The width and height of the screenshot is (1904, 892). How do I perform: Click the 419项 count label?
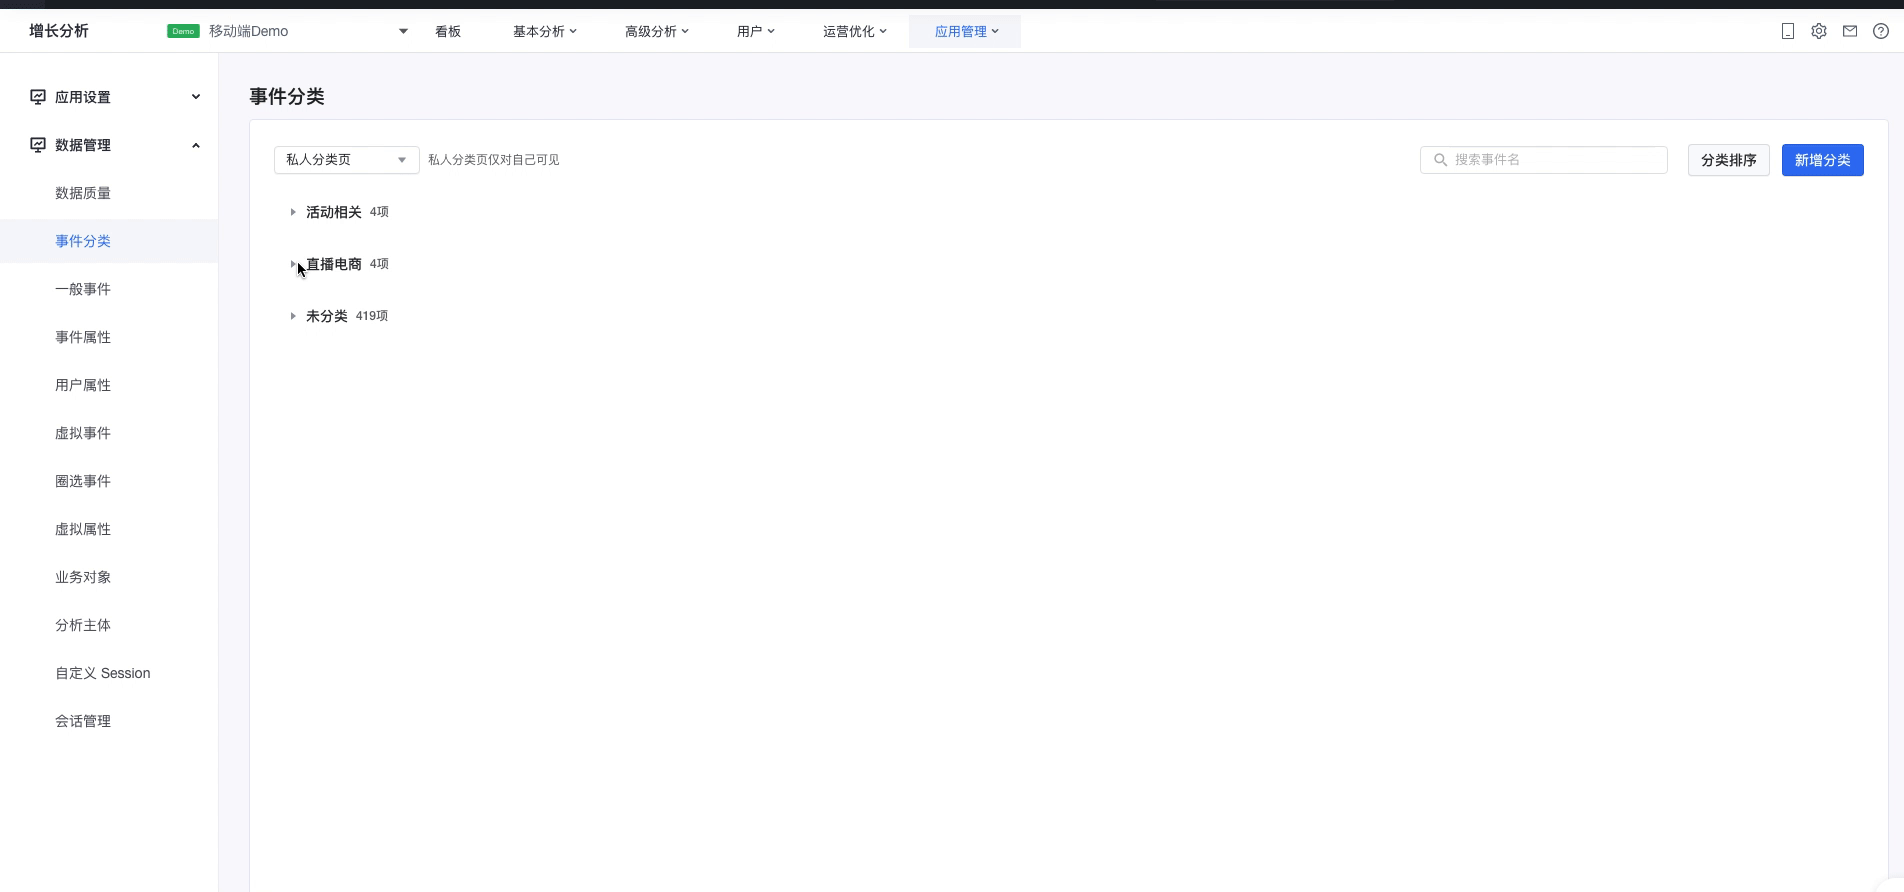point(372,316)
